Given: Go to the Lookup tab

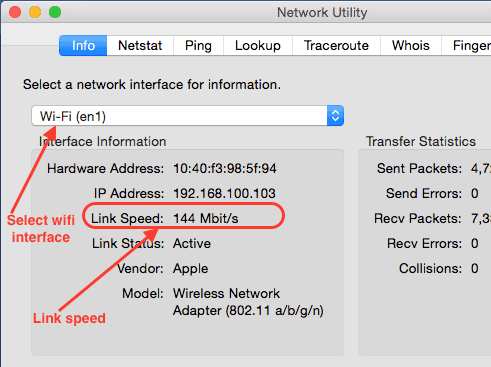Looking at the screenshot, I should pyautogui.click(x=258, y=45).
